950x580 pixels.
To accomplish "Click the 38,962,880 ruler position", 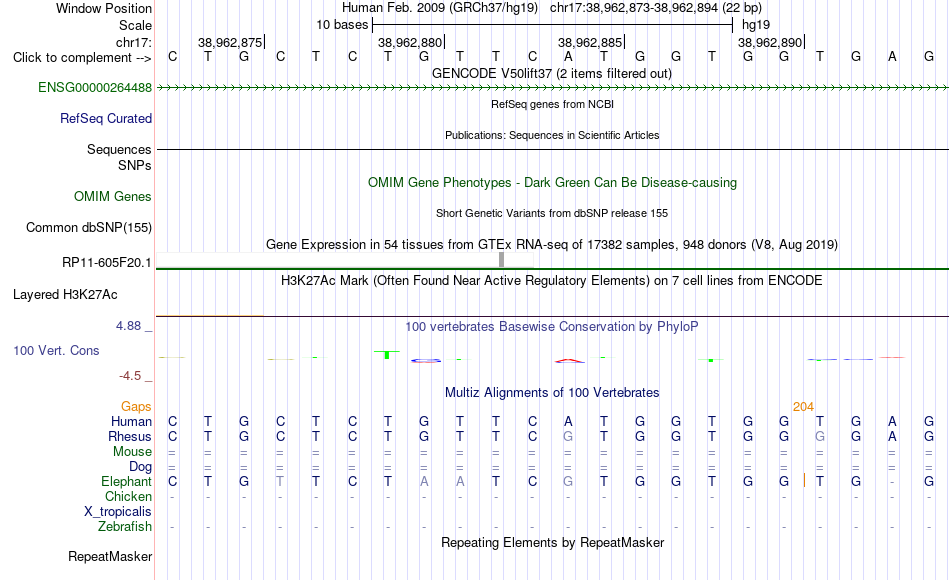I will [x=410, y=42].
